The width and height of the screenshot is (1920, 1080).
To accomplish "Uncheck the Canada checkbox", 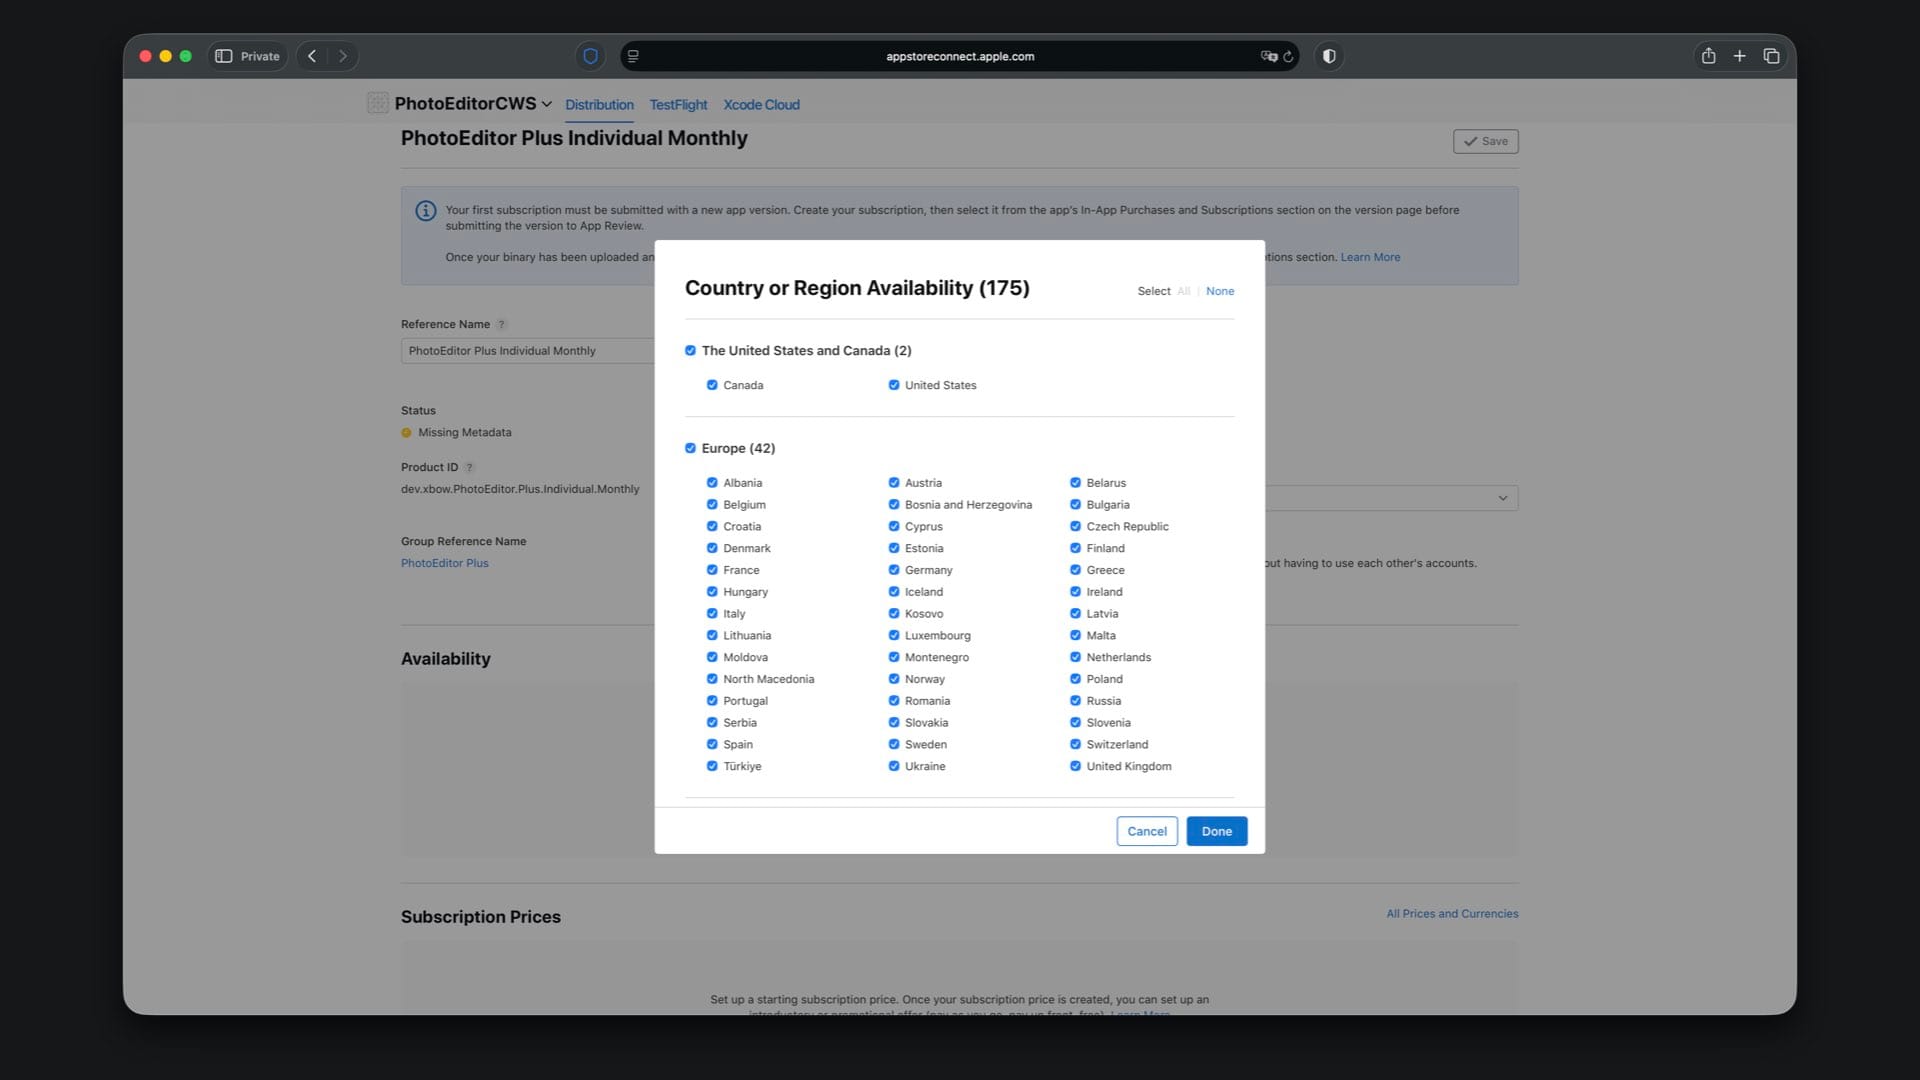I will [x=712, y=385].
